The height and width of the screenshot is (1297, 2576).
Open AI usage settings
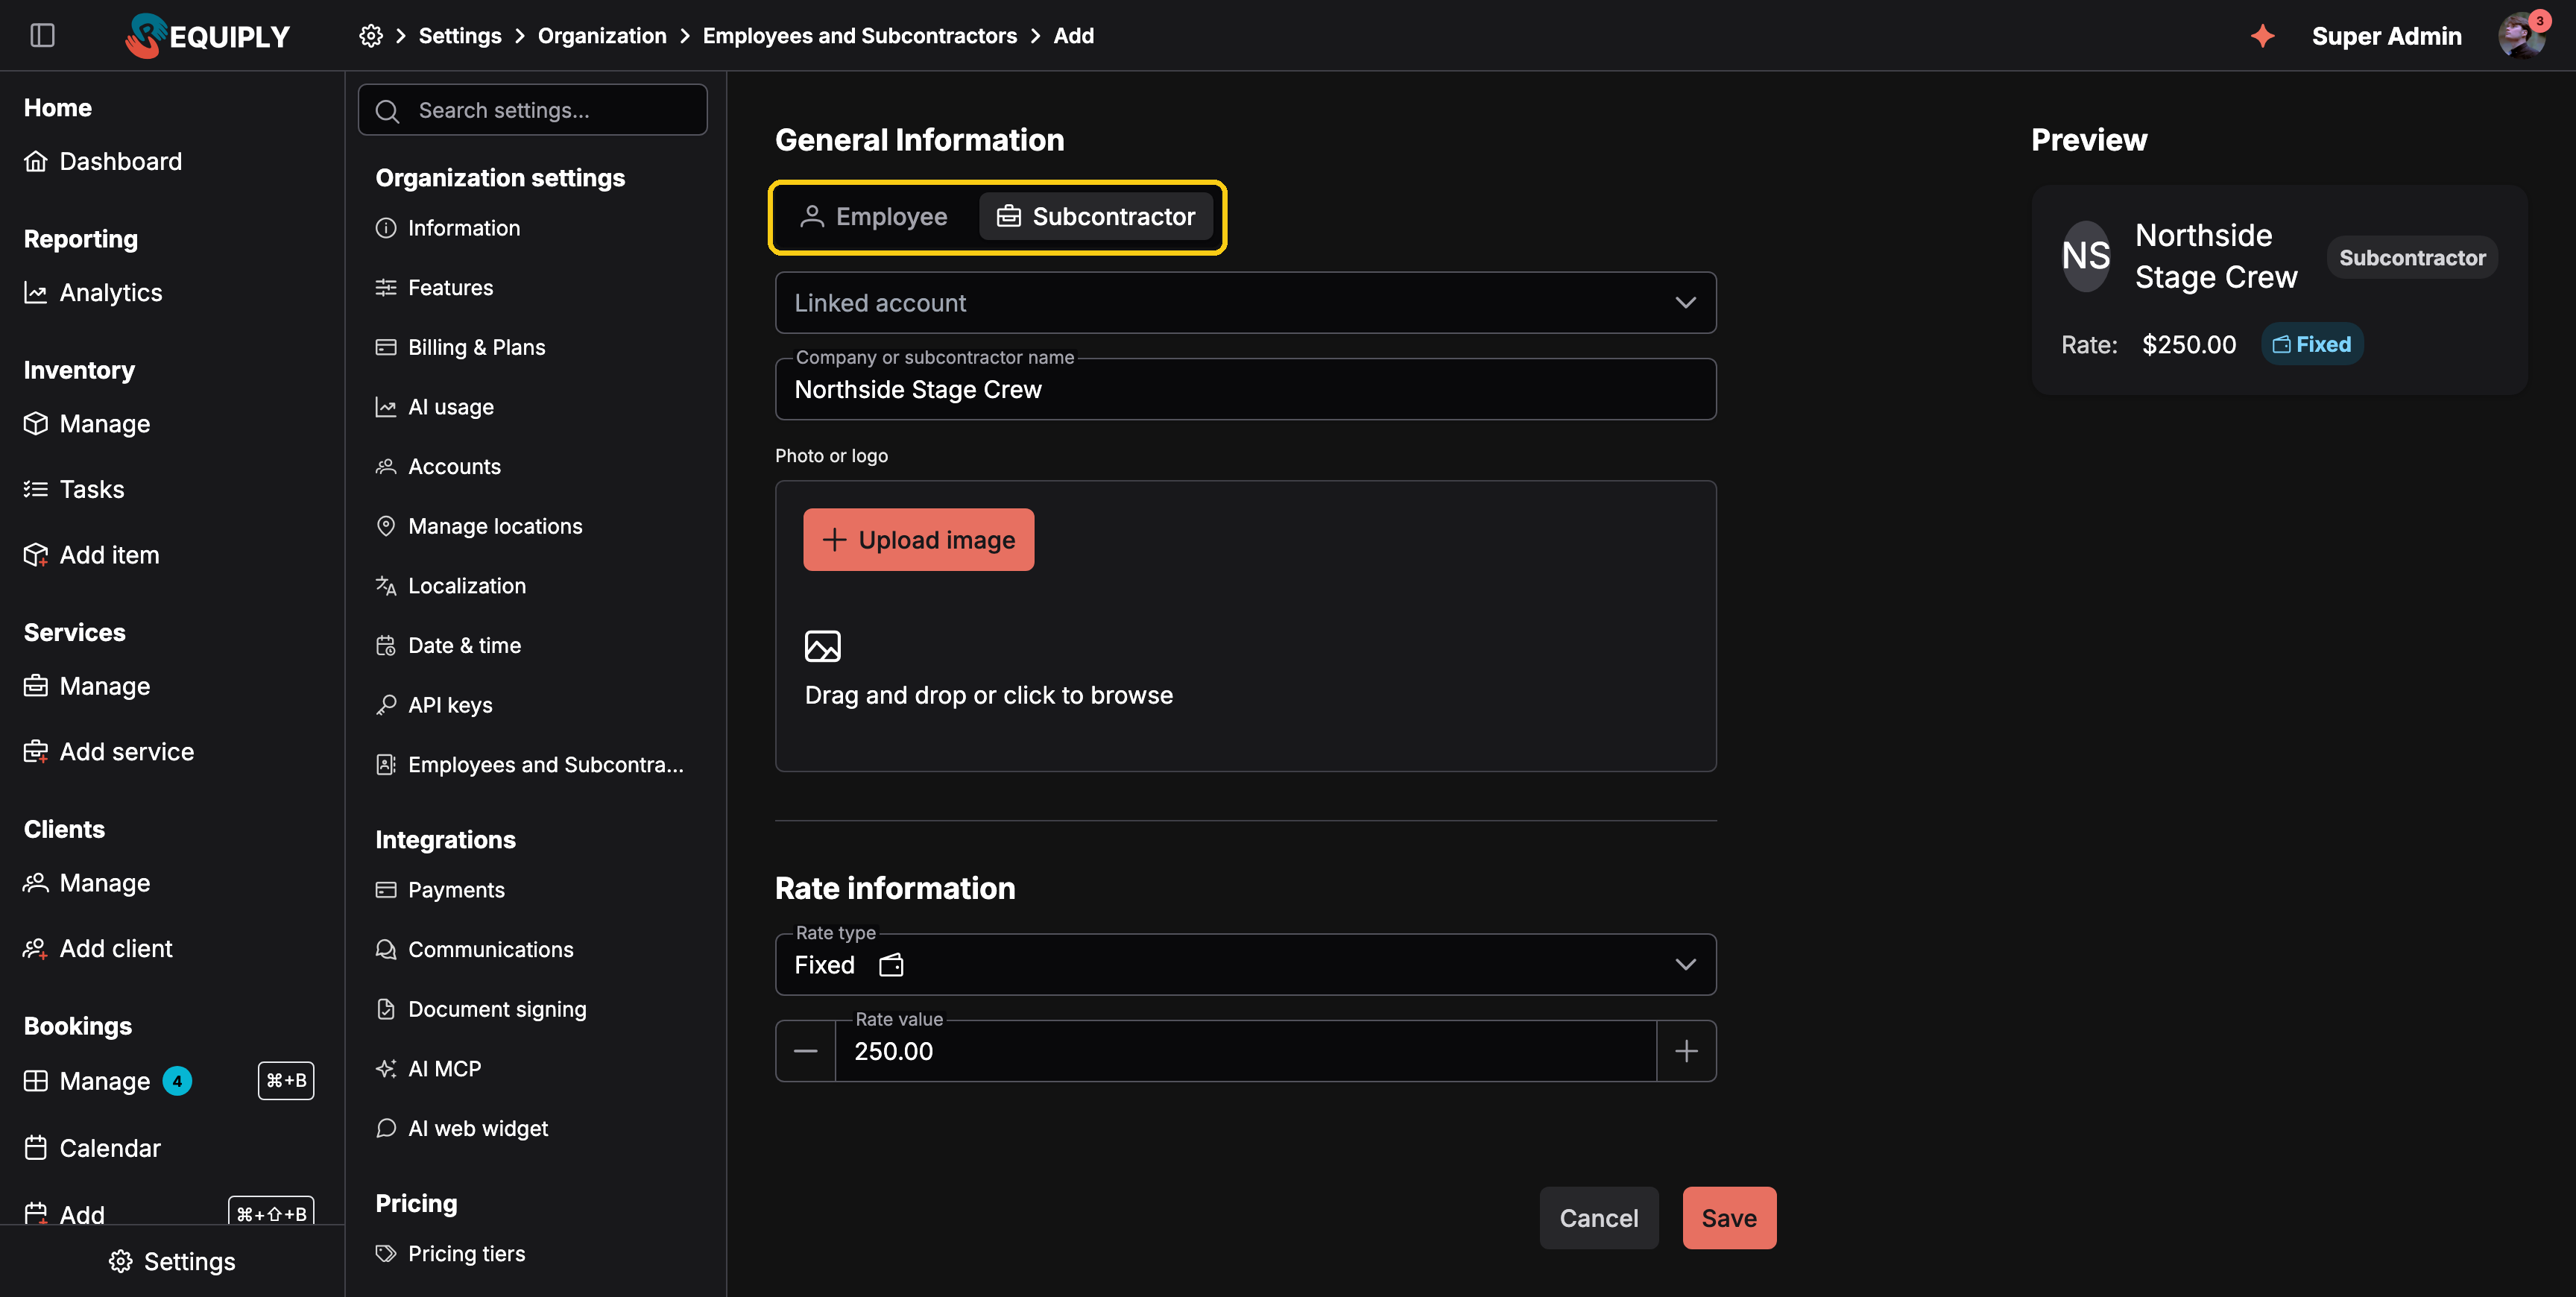click(x=434, y=408)
